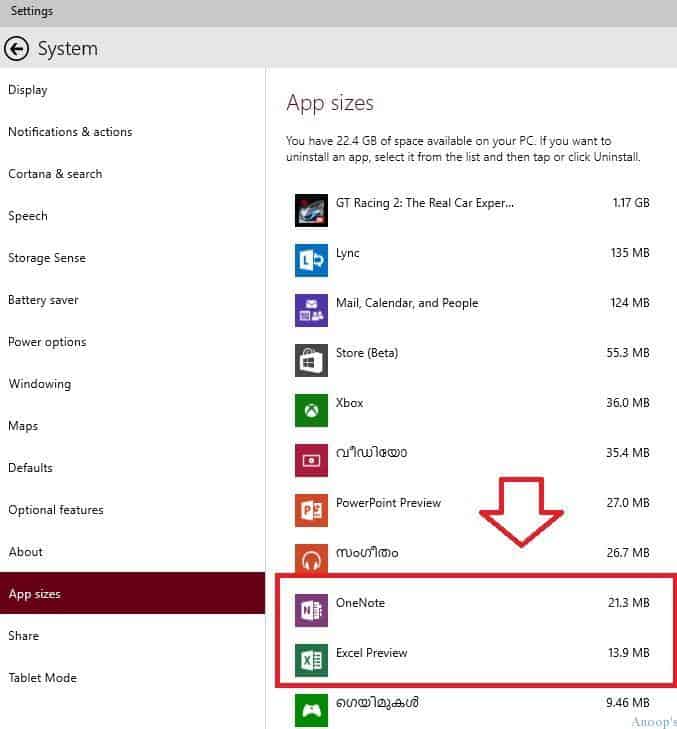
Task: Click the Excel Preview name
Action: (x=372, y=653)
